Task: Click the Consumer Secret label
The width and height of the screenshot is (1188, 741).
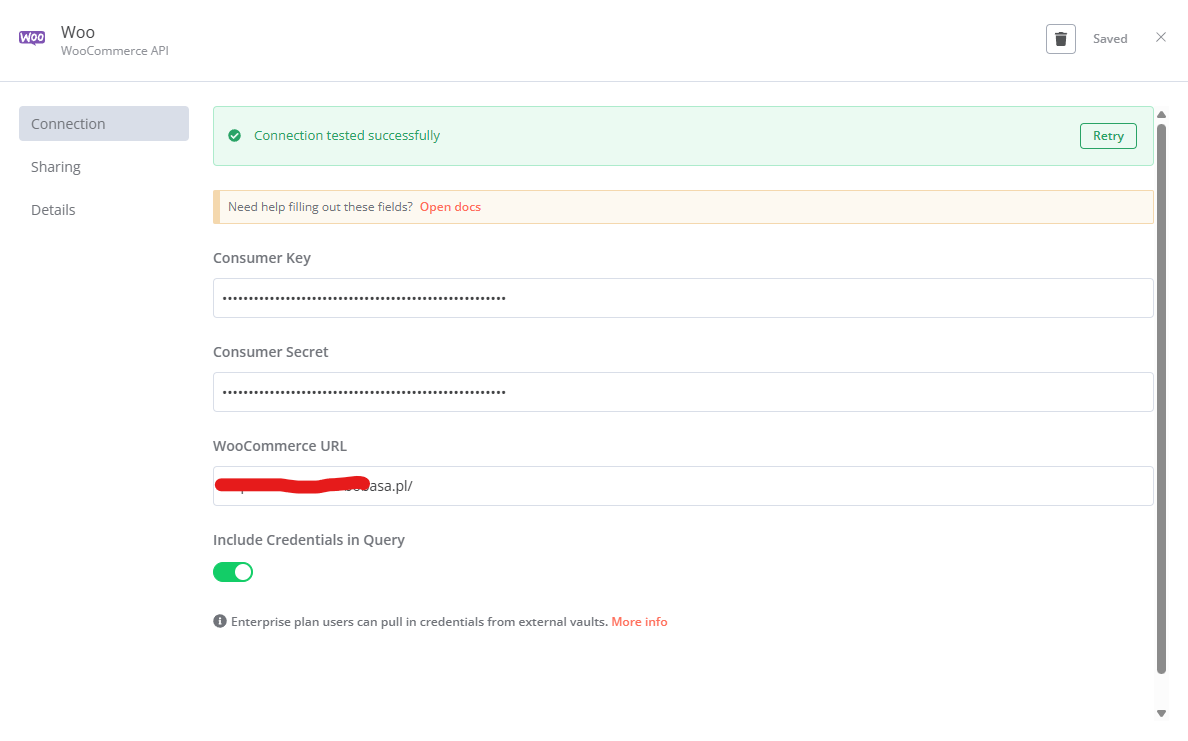Action: point(270,352)
